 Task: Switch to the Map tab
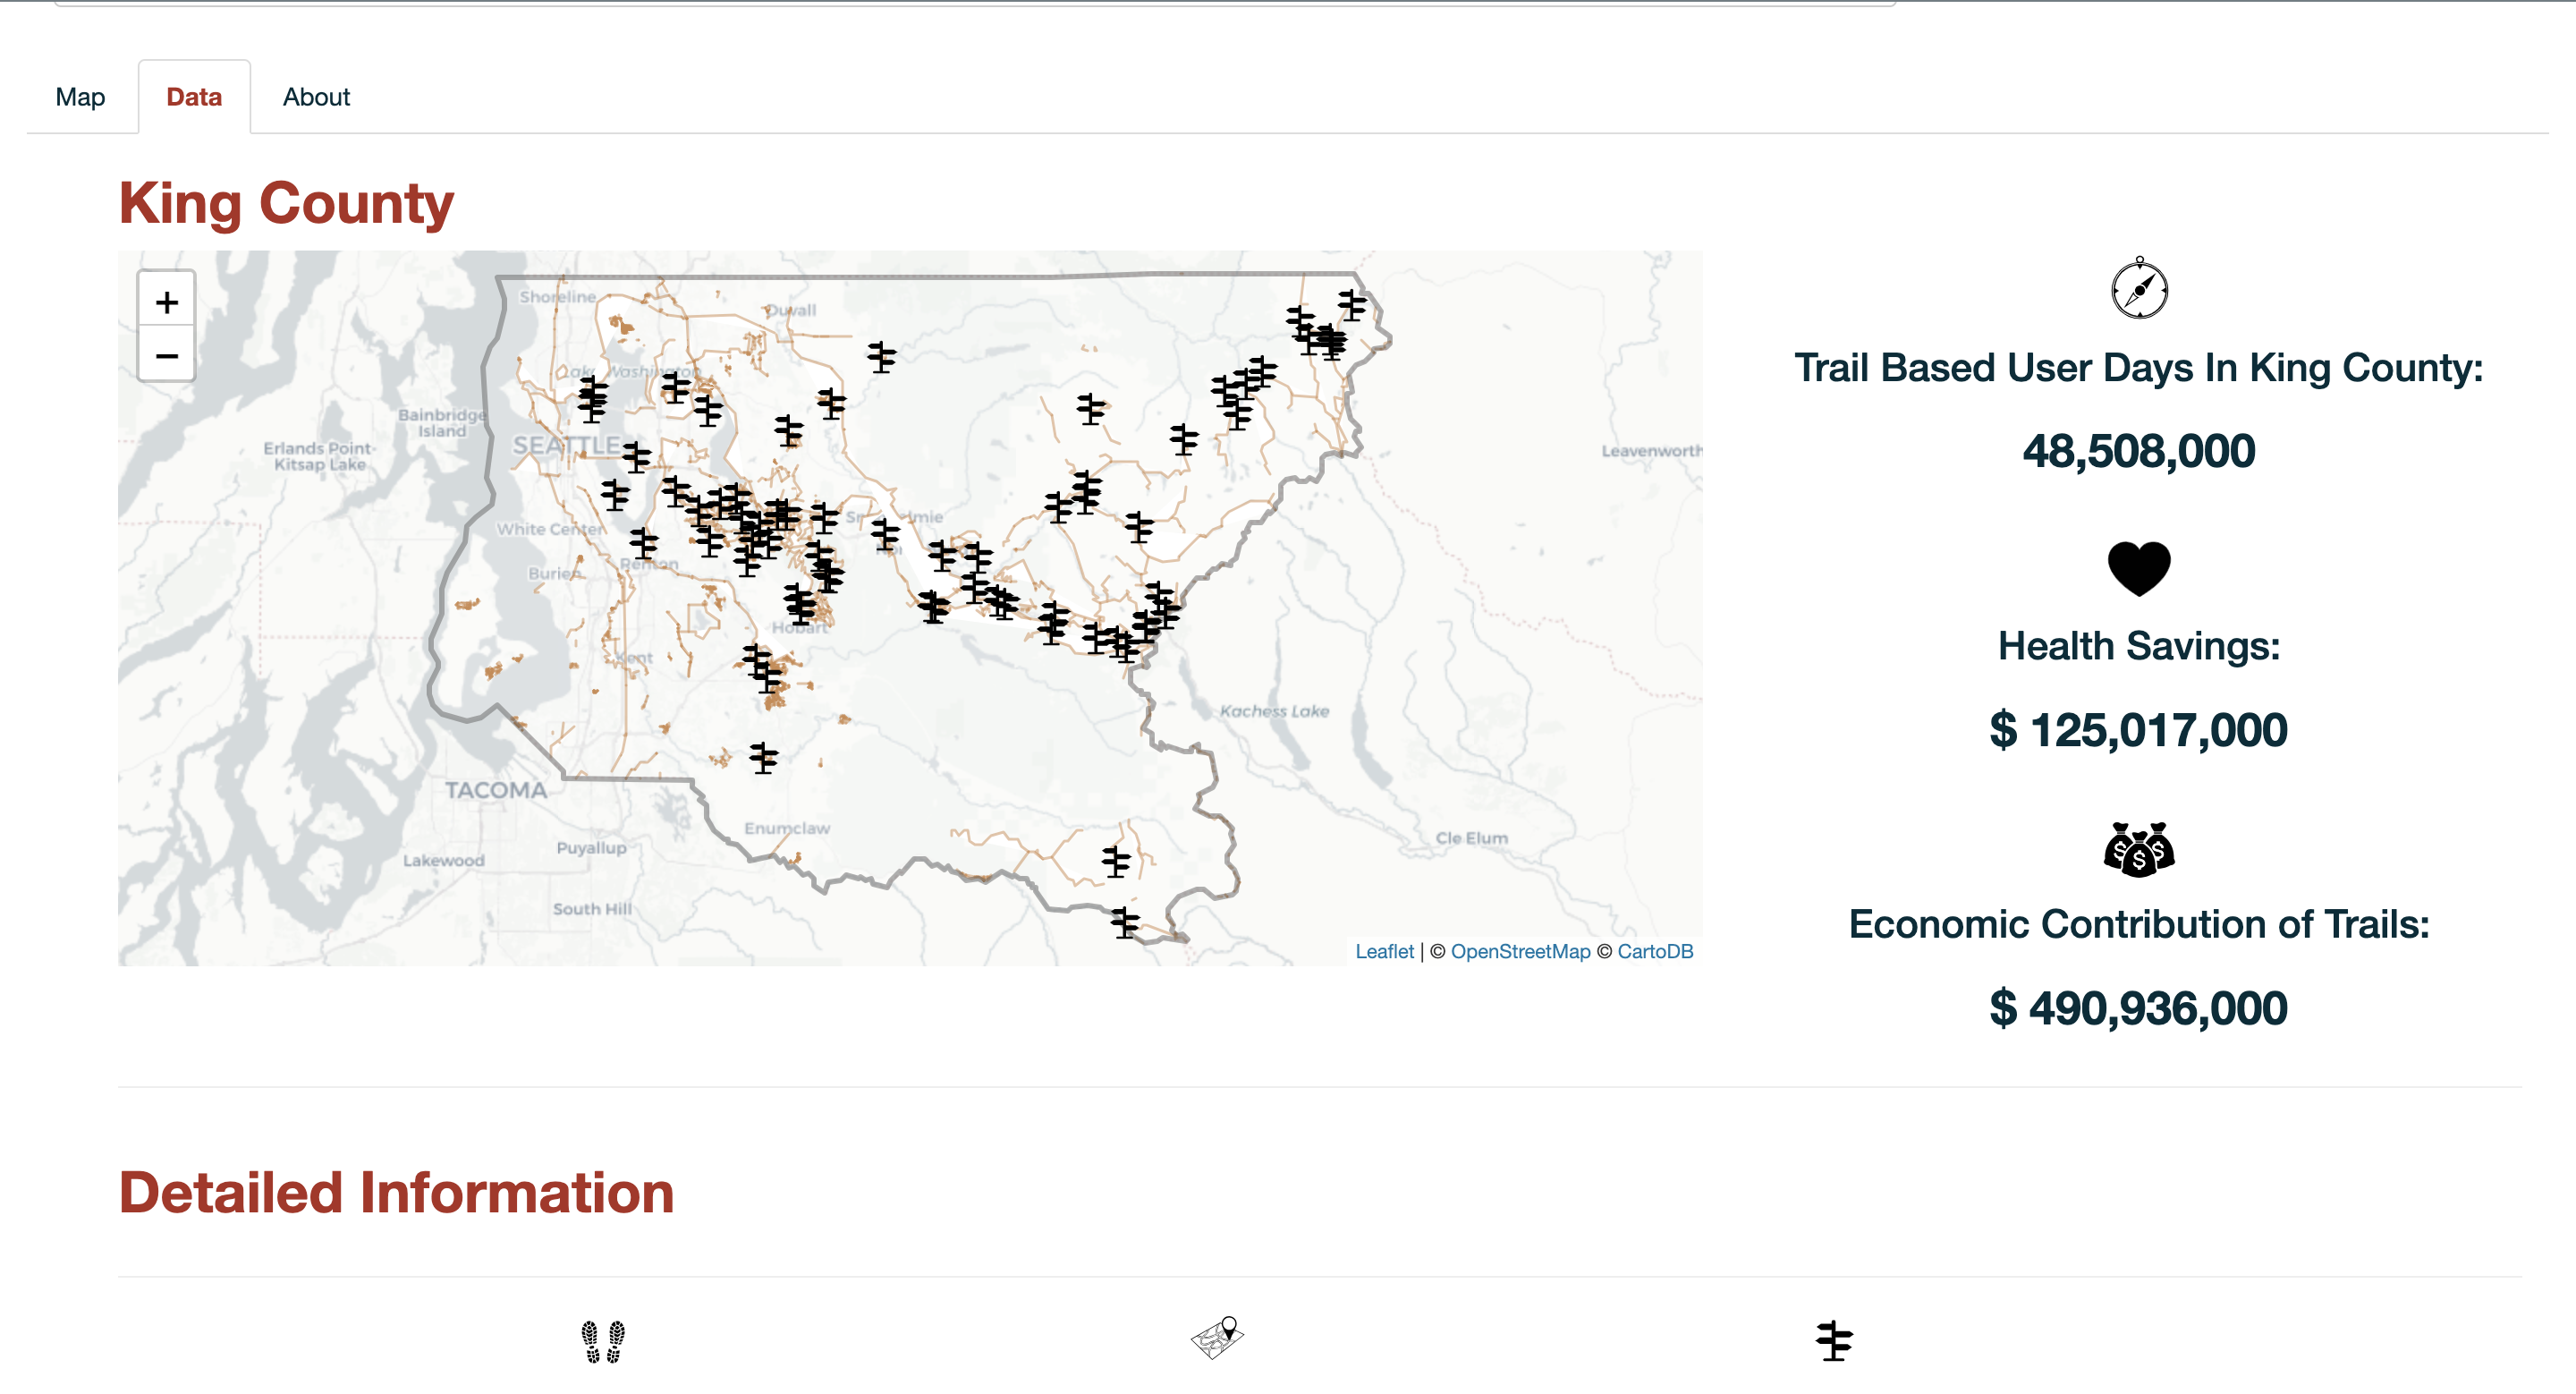tap(80, 96)
